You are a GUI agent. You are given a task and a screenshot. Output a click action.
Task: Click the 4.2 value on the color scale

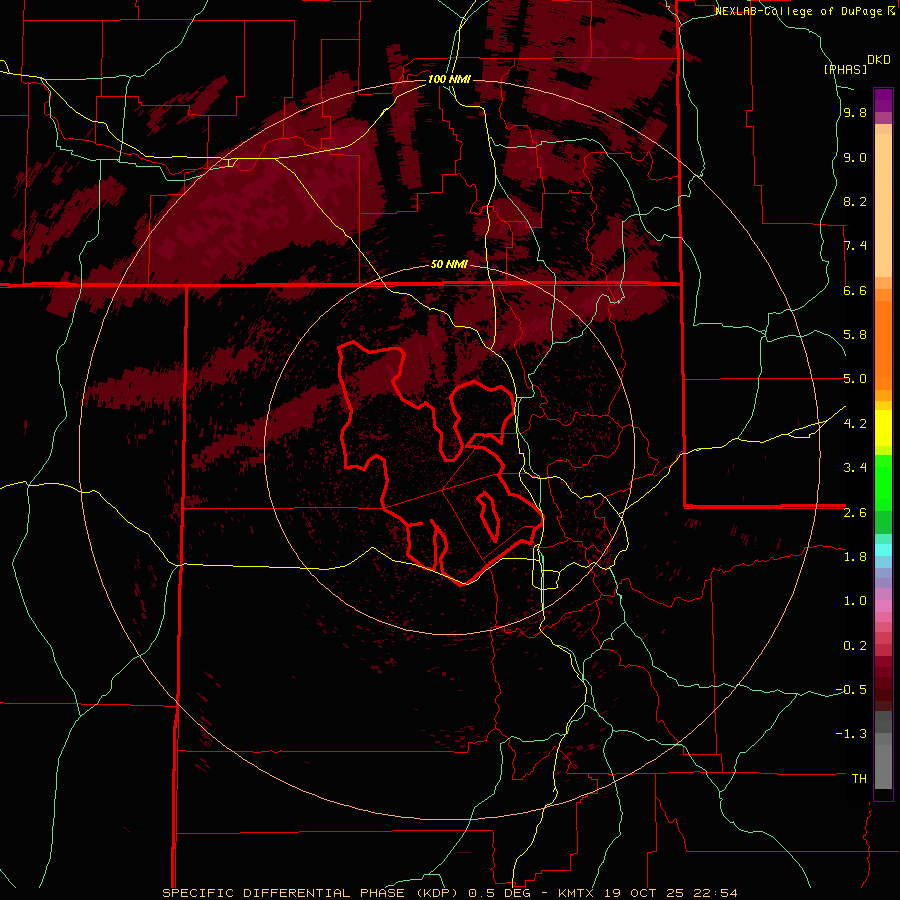(x=855, y=424)
